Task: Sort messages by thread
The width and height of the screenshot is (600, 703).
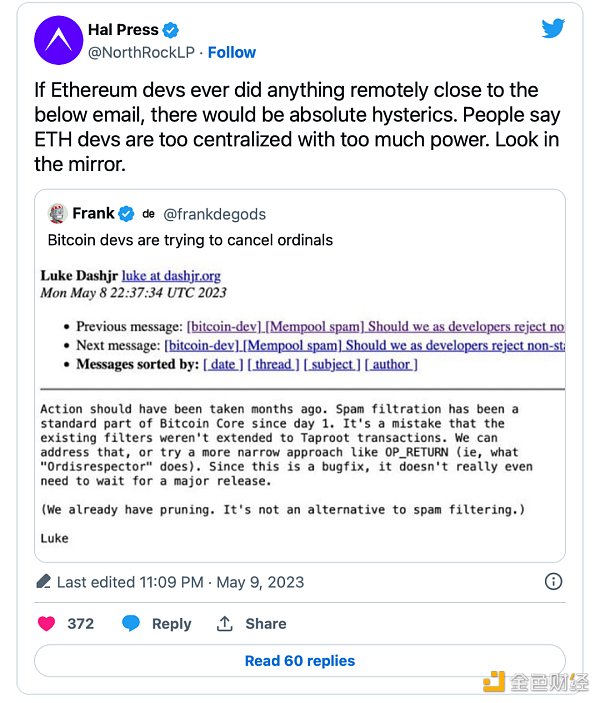Action: 272,364
